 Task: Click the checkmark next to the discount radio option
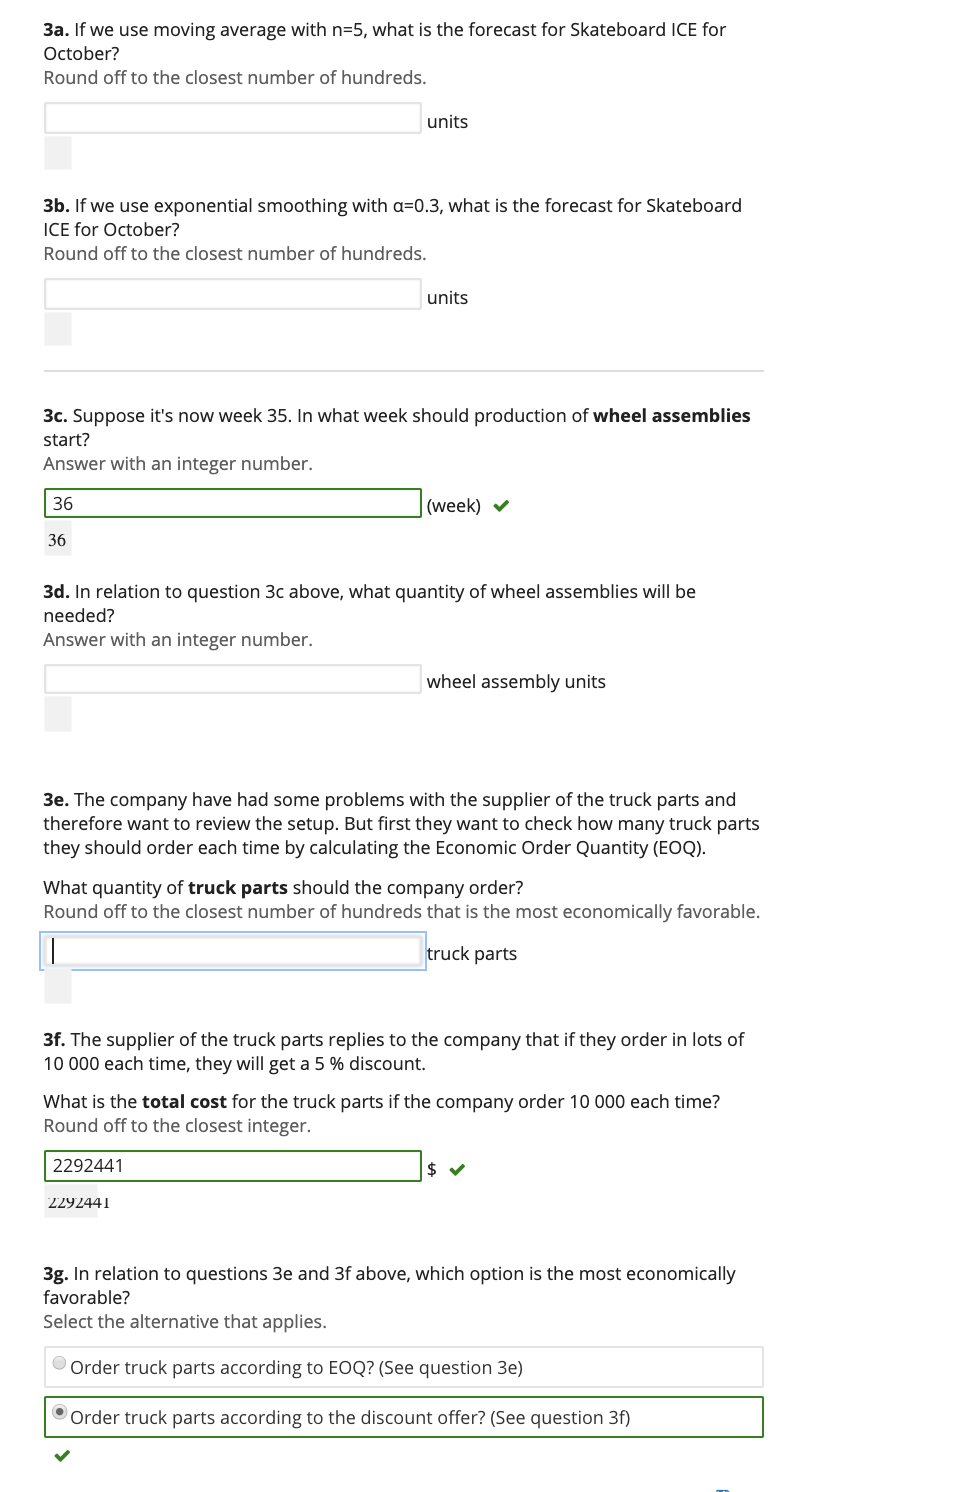tap(62, 1456)
